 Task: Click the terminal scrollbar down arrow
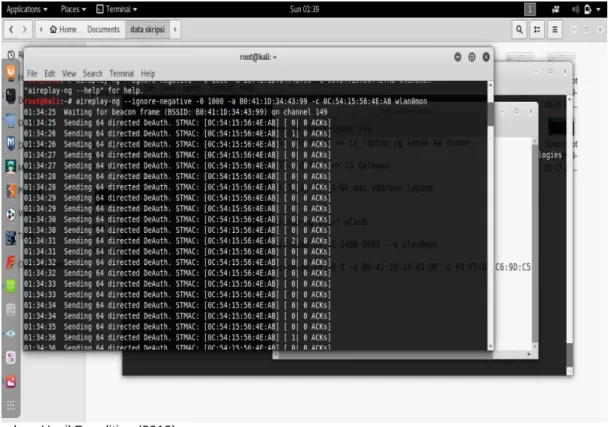click(x=491, y=346)
